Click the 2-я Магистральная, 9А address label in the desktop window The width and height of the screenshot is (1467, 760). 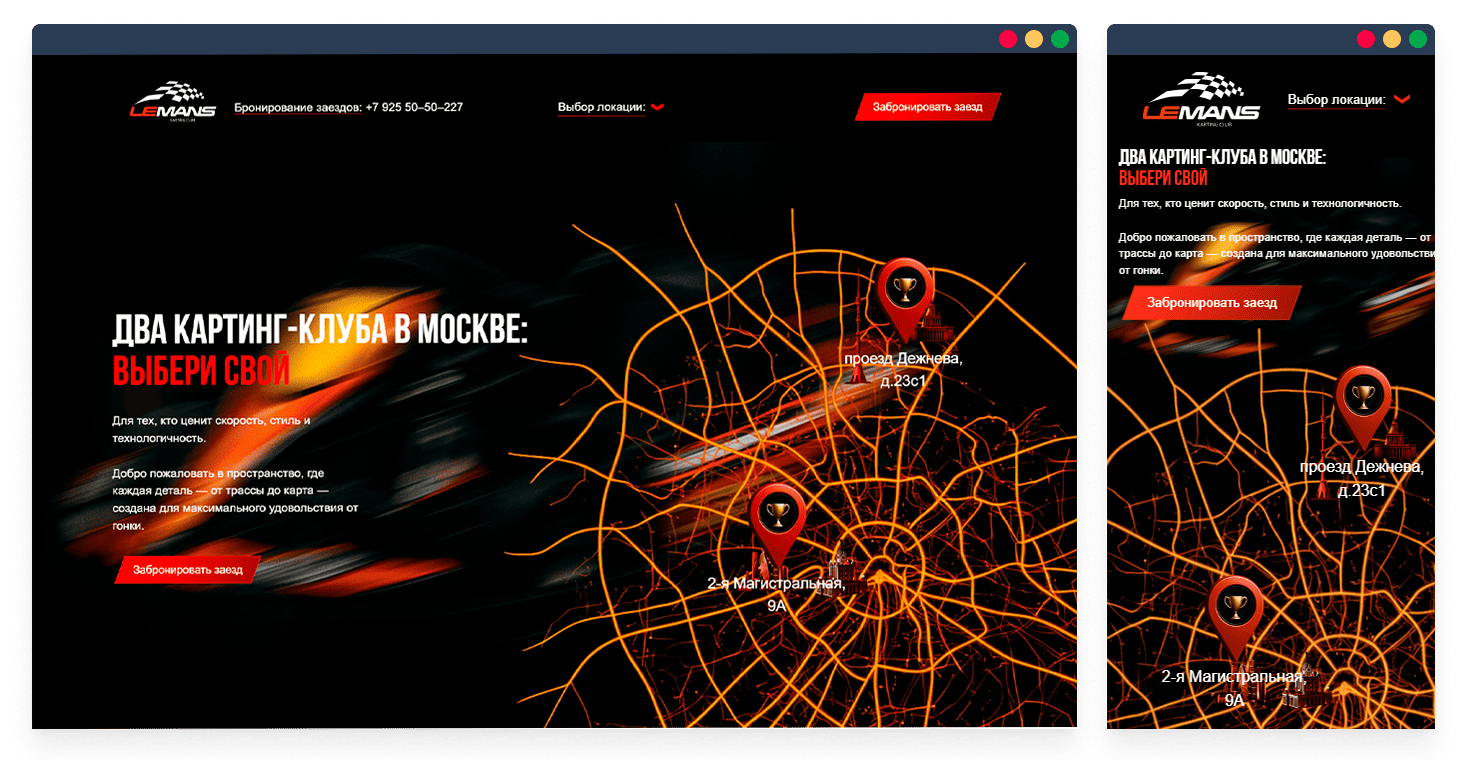coord(776,595)
